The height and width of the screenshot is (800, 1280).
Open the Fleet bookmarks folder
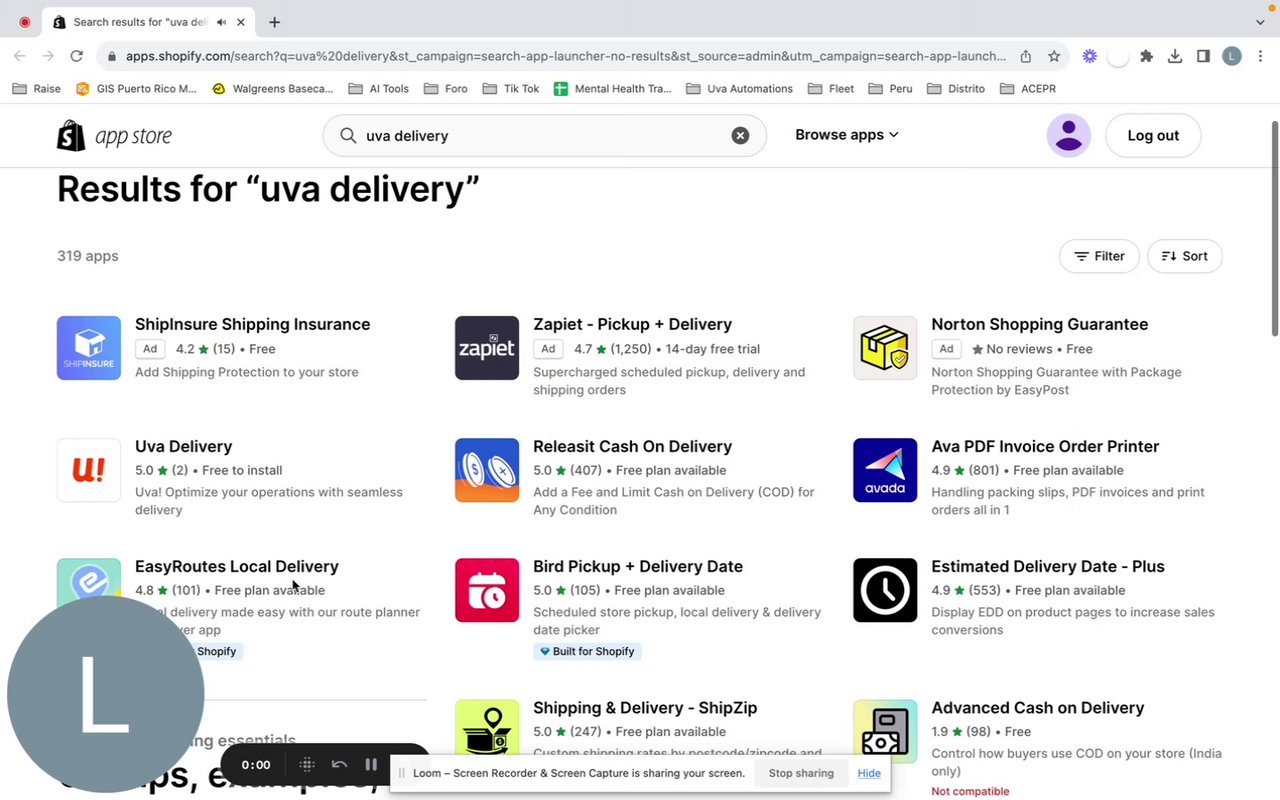coord(830,88)
